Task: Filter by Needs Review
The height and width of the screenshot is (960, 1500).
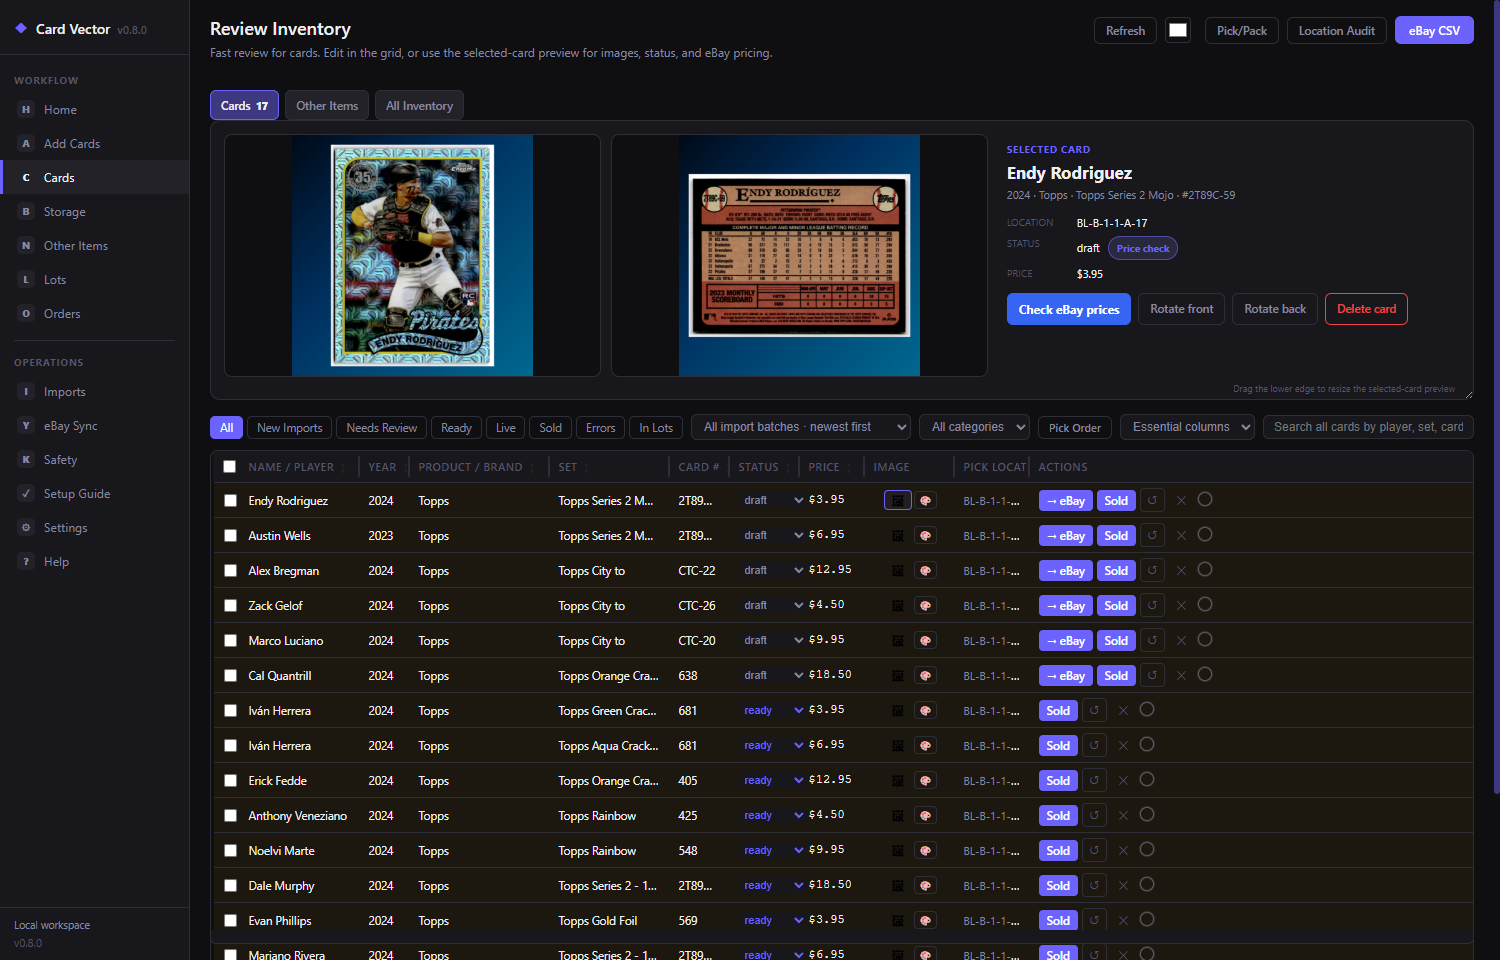Action: 381,428
